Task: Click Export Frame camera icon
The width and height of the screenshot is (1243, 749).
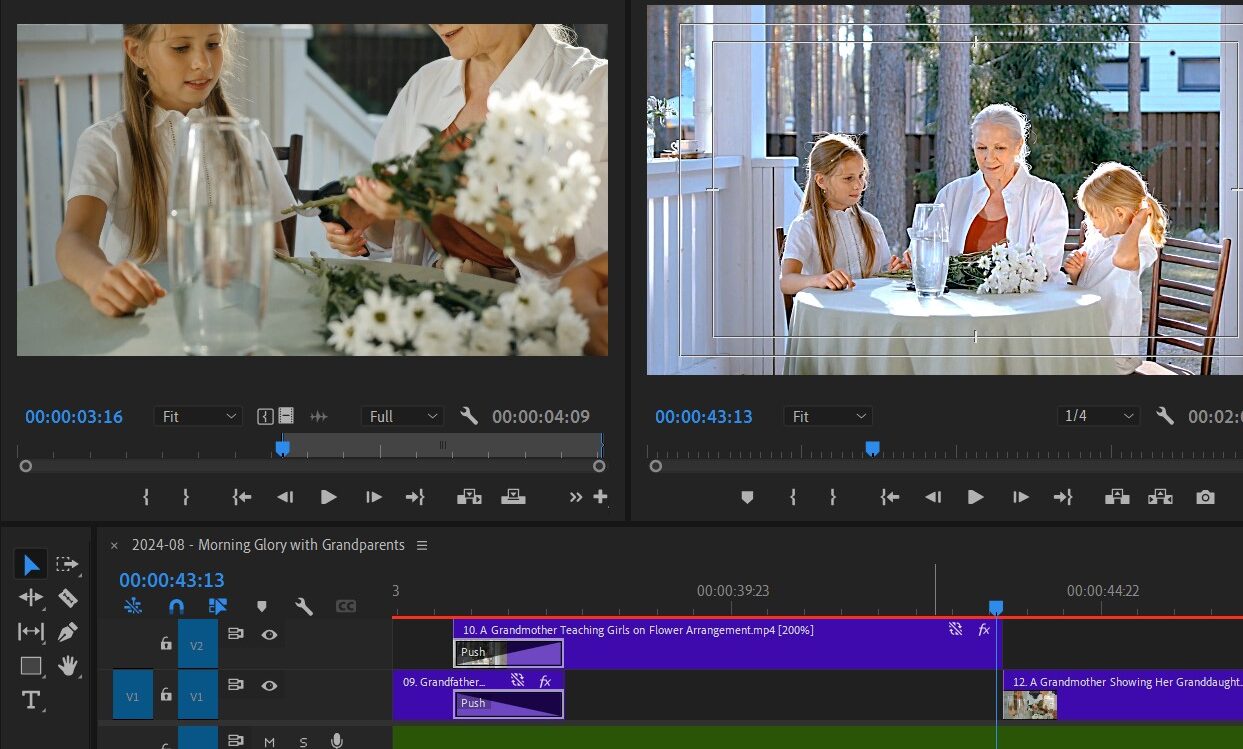Action: point(1206,497)
